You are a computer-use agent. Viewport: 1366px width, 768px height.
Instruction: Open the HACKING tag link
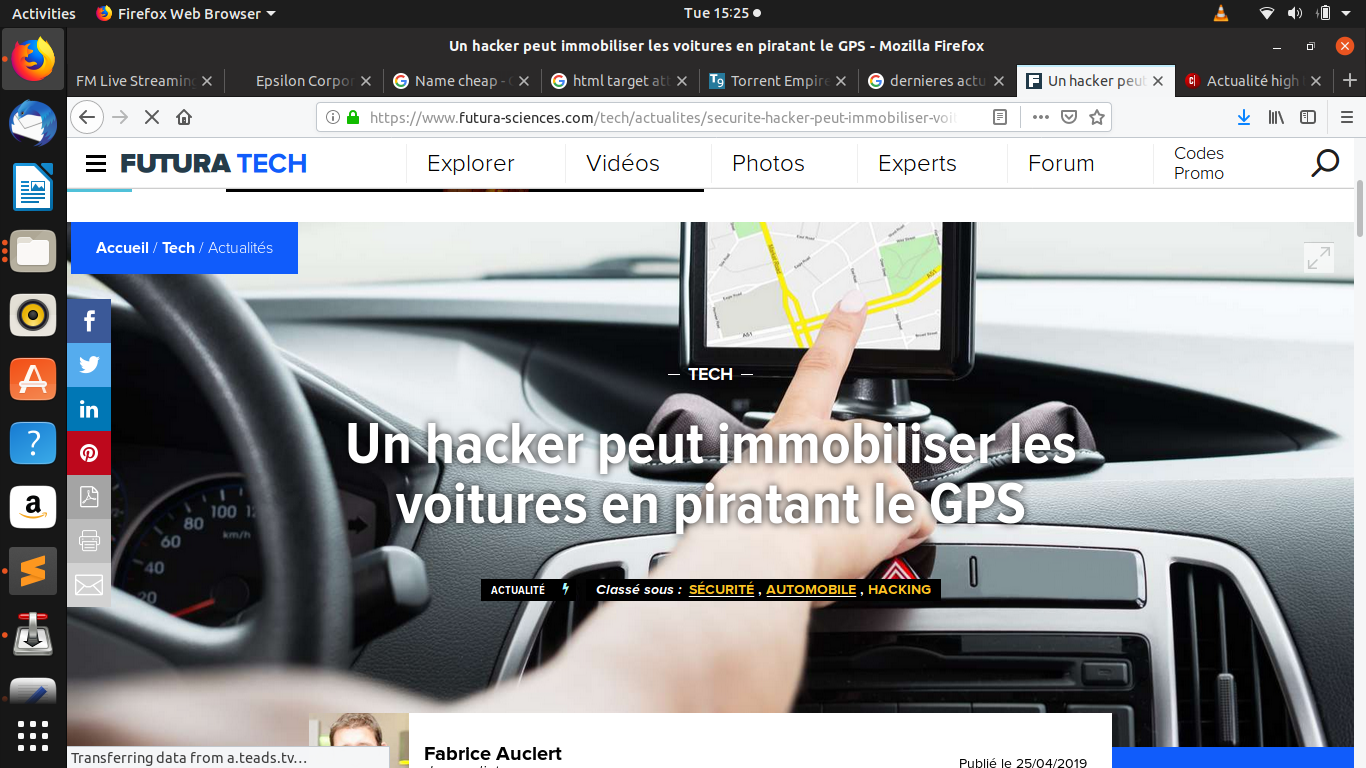899,590
